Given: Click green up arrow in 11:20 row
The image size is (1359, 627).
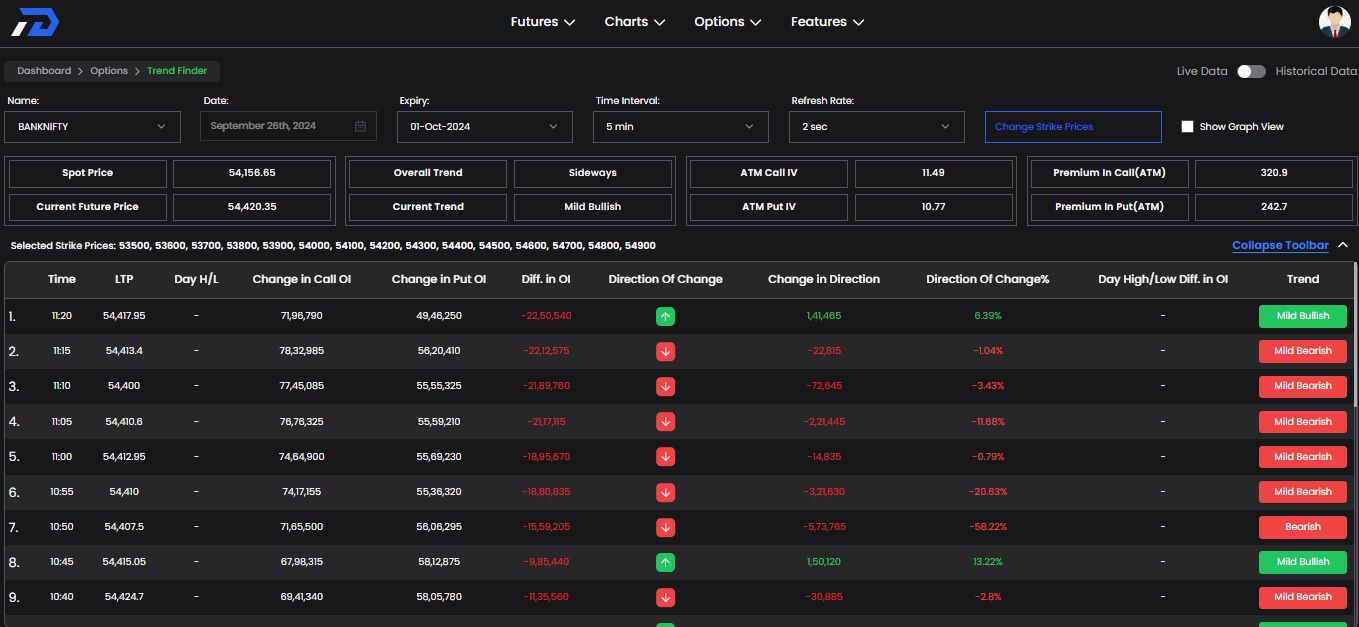Looking at the screenshot, I should point(666,316).
